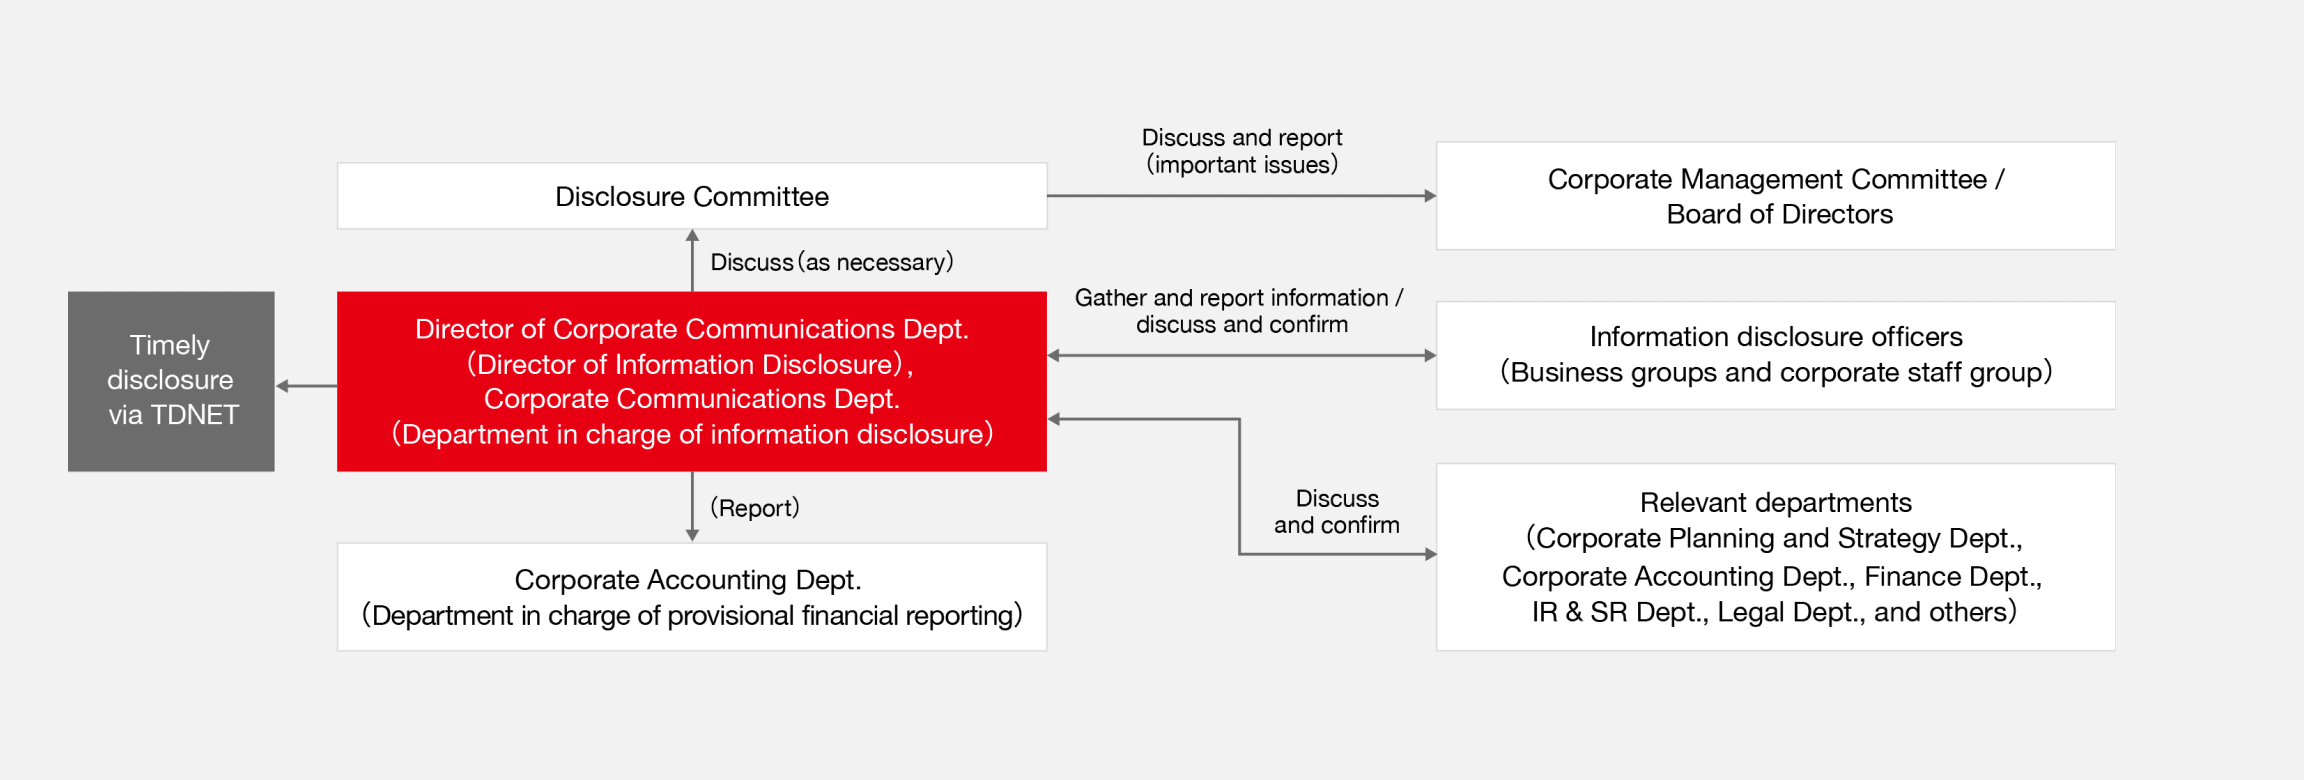Click the Relevant departments box
2304x780 pixels.
click(x=1775, y=557)
